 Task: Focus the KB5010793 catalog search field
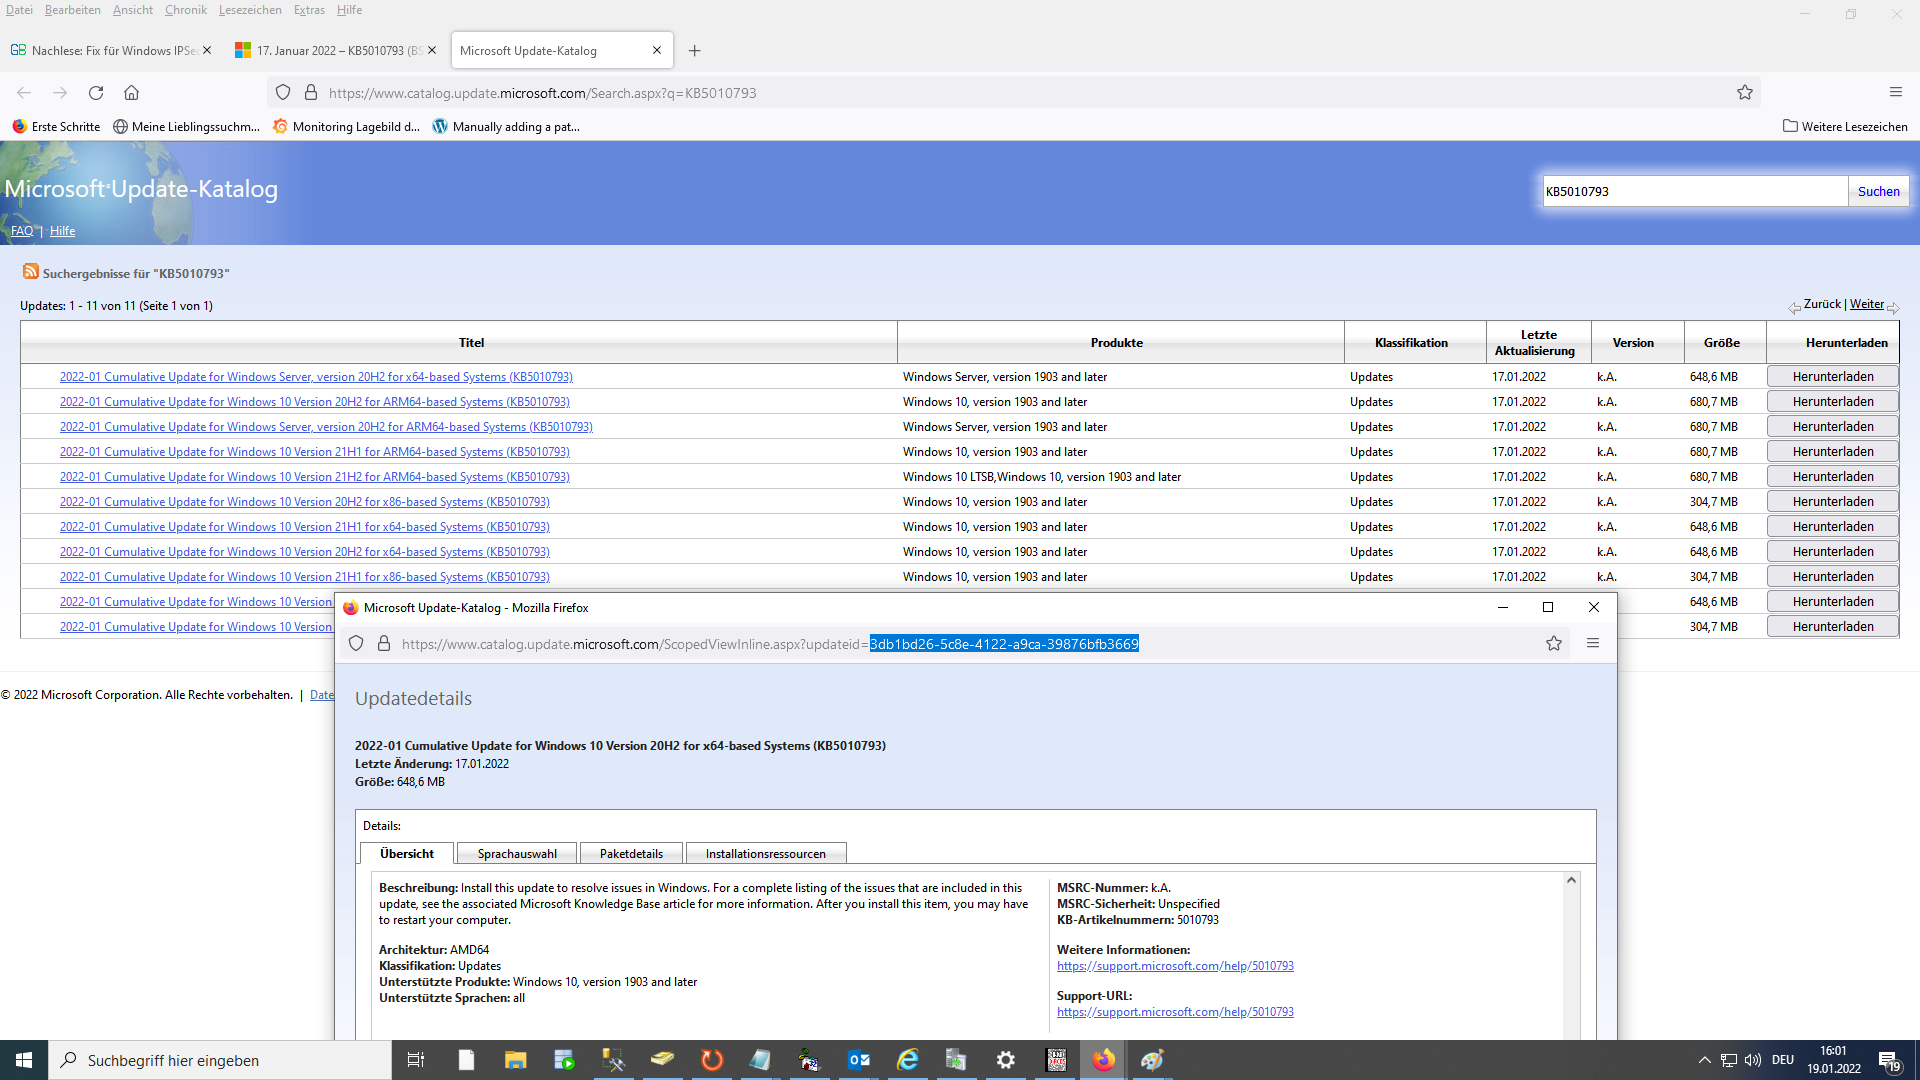[1694, 191]
